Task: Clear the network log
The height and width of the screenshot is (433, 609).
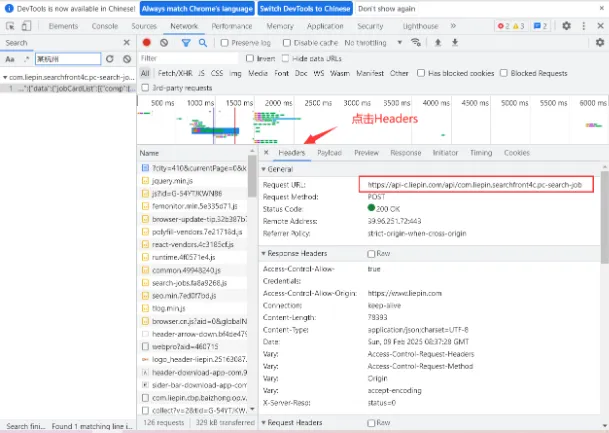Action: click(164, 43)
